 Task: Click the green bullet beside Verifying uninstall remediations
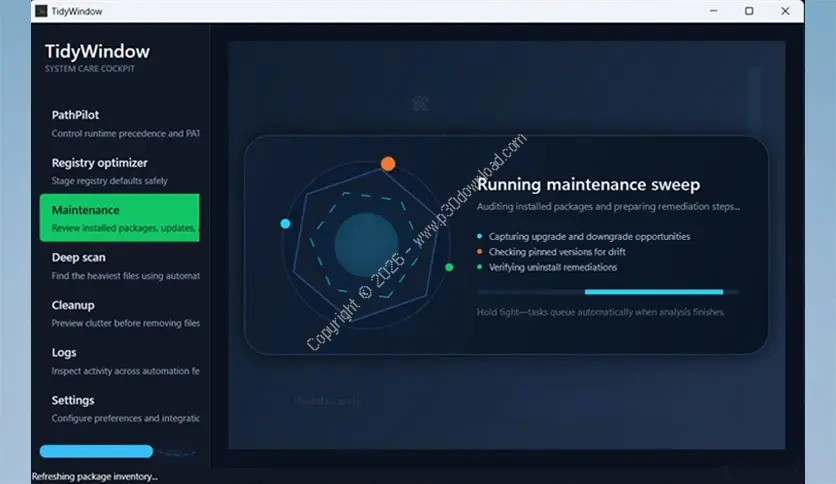(479, 267)
